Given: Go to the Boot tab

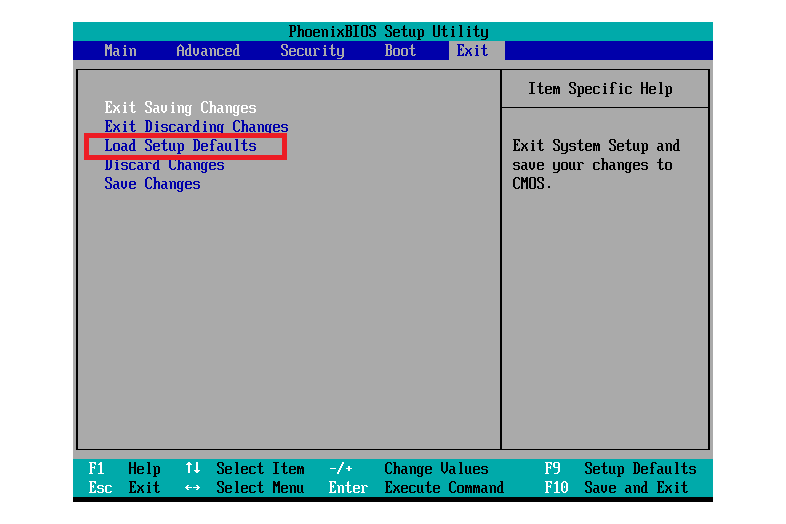Looking at the screenshot, I should [400, 51].
